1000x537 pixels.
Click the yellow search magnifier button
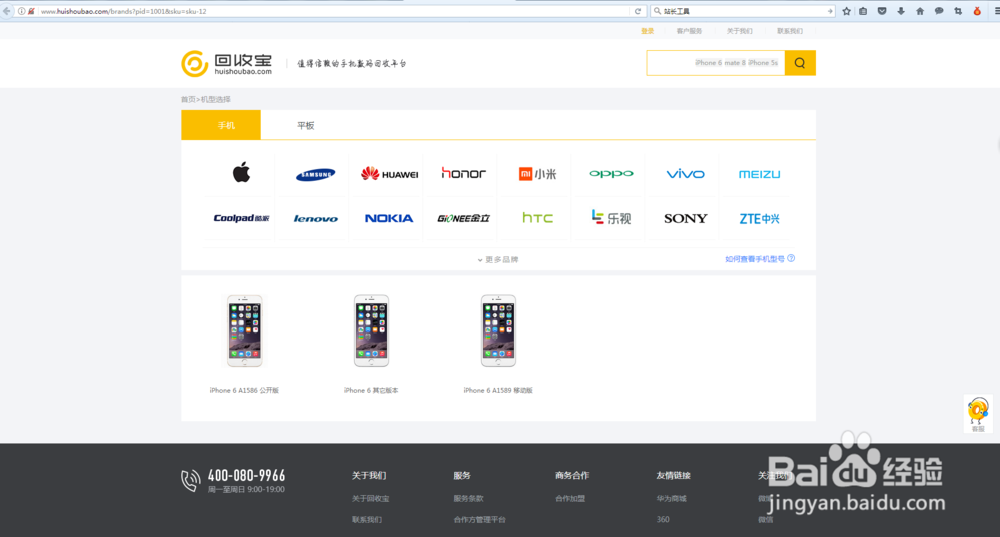(x=800, y=63)
